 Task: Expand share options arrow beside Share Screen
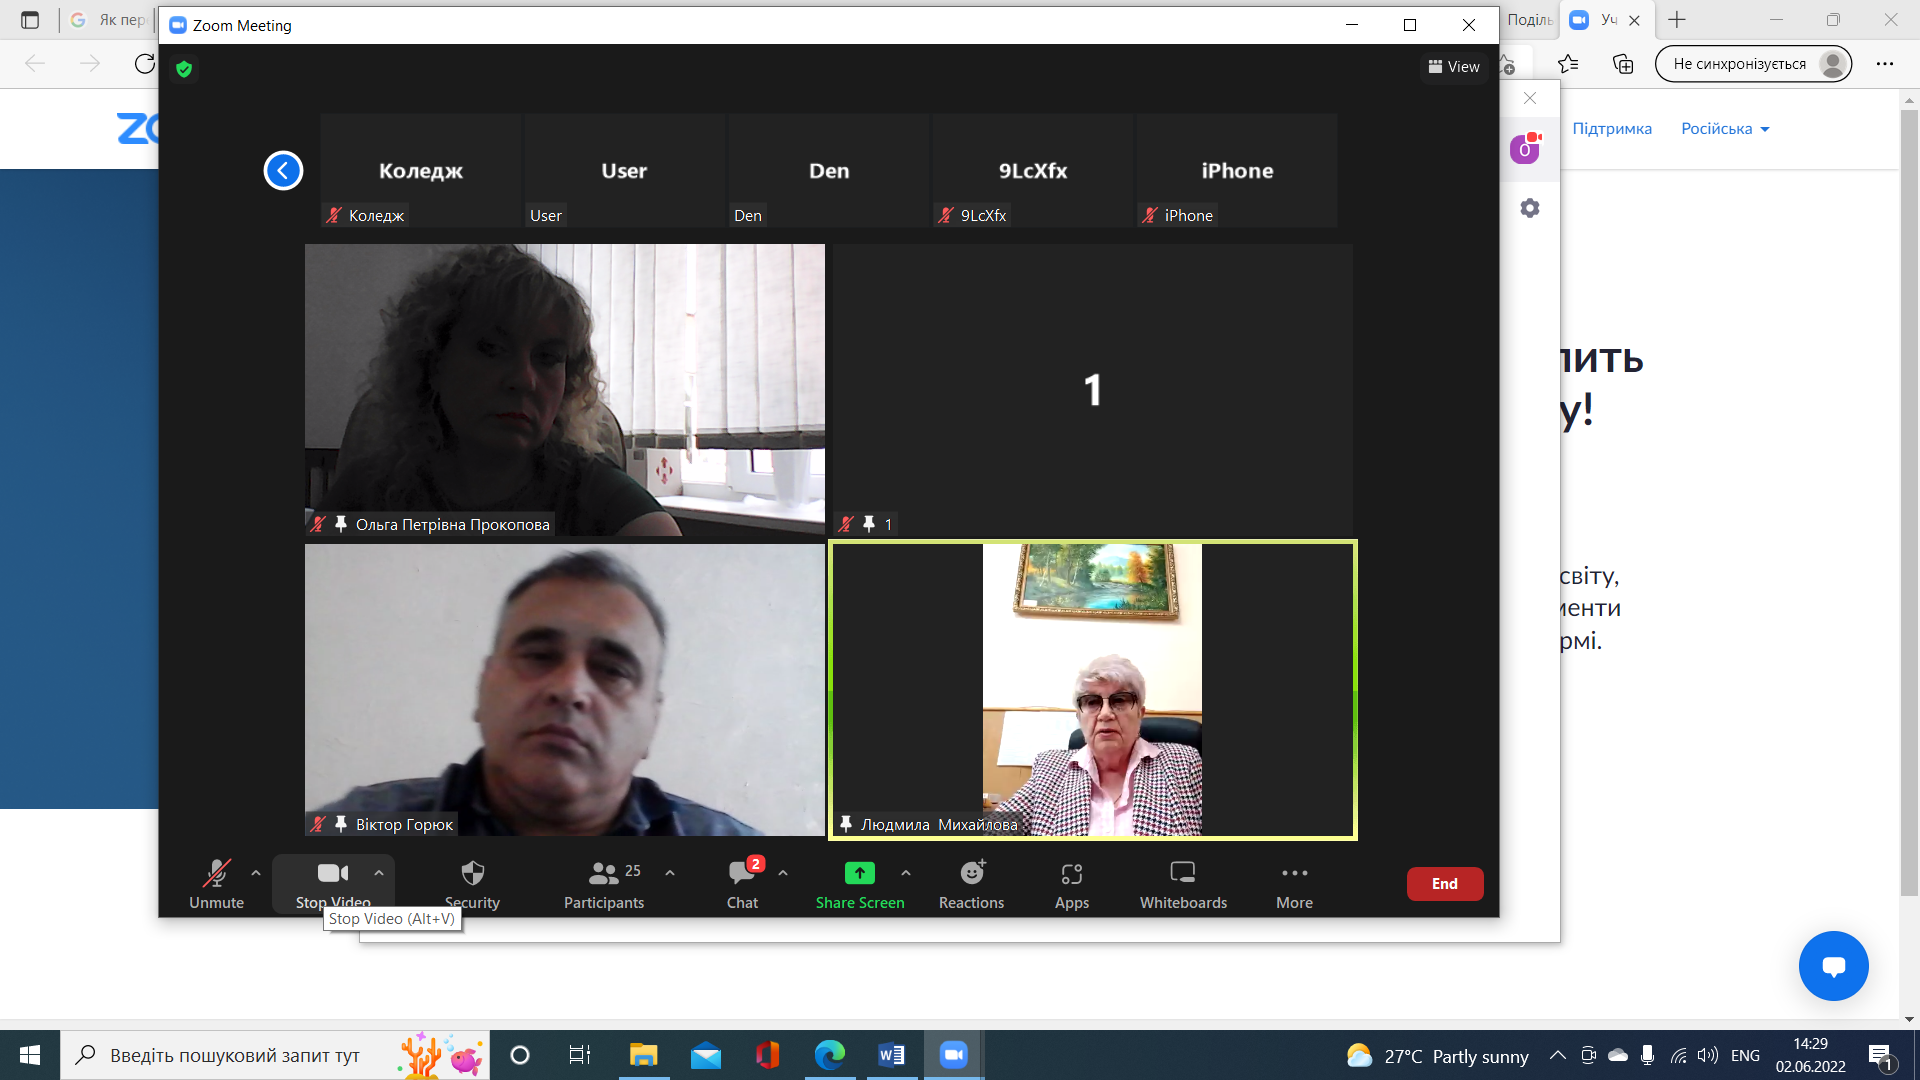coord(906,873)
